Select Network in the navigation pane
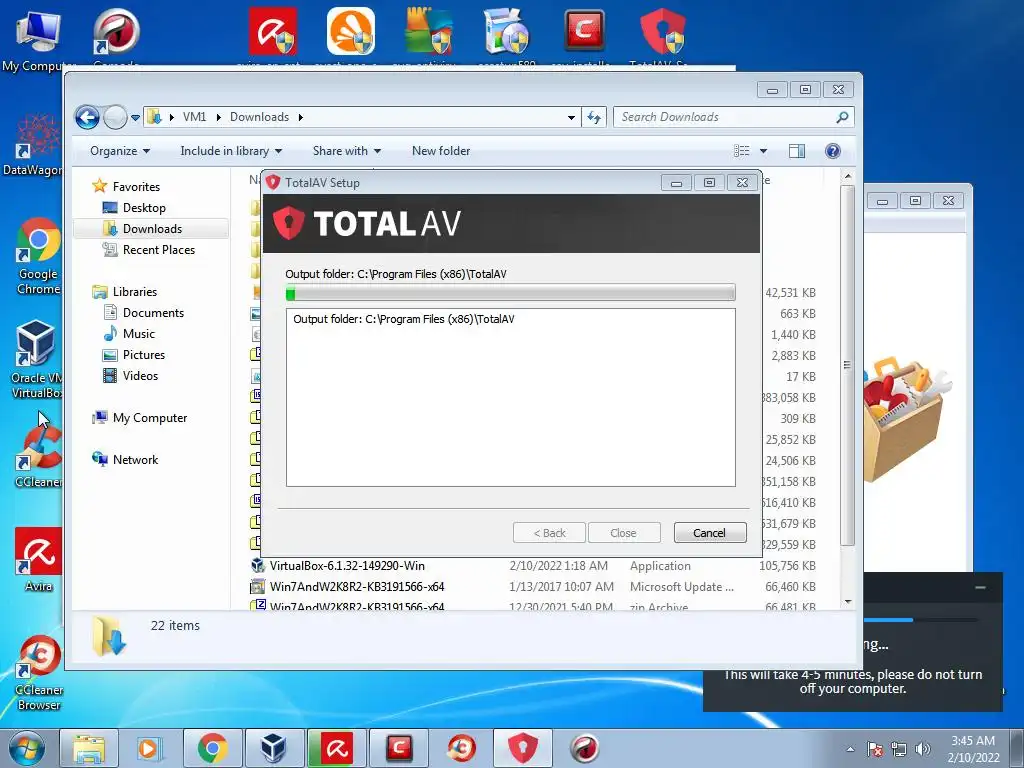1024x768 pixels. [x=135, y=460]
